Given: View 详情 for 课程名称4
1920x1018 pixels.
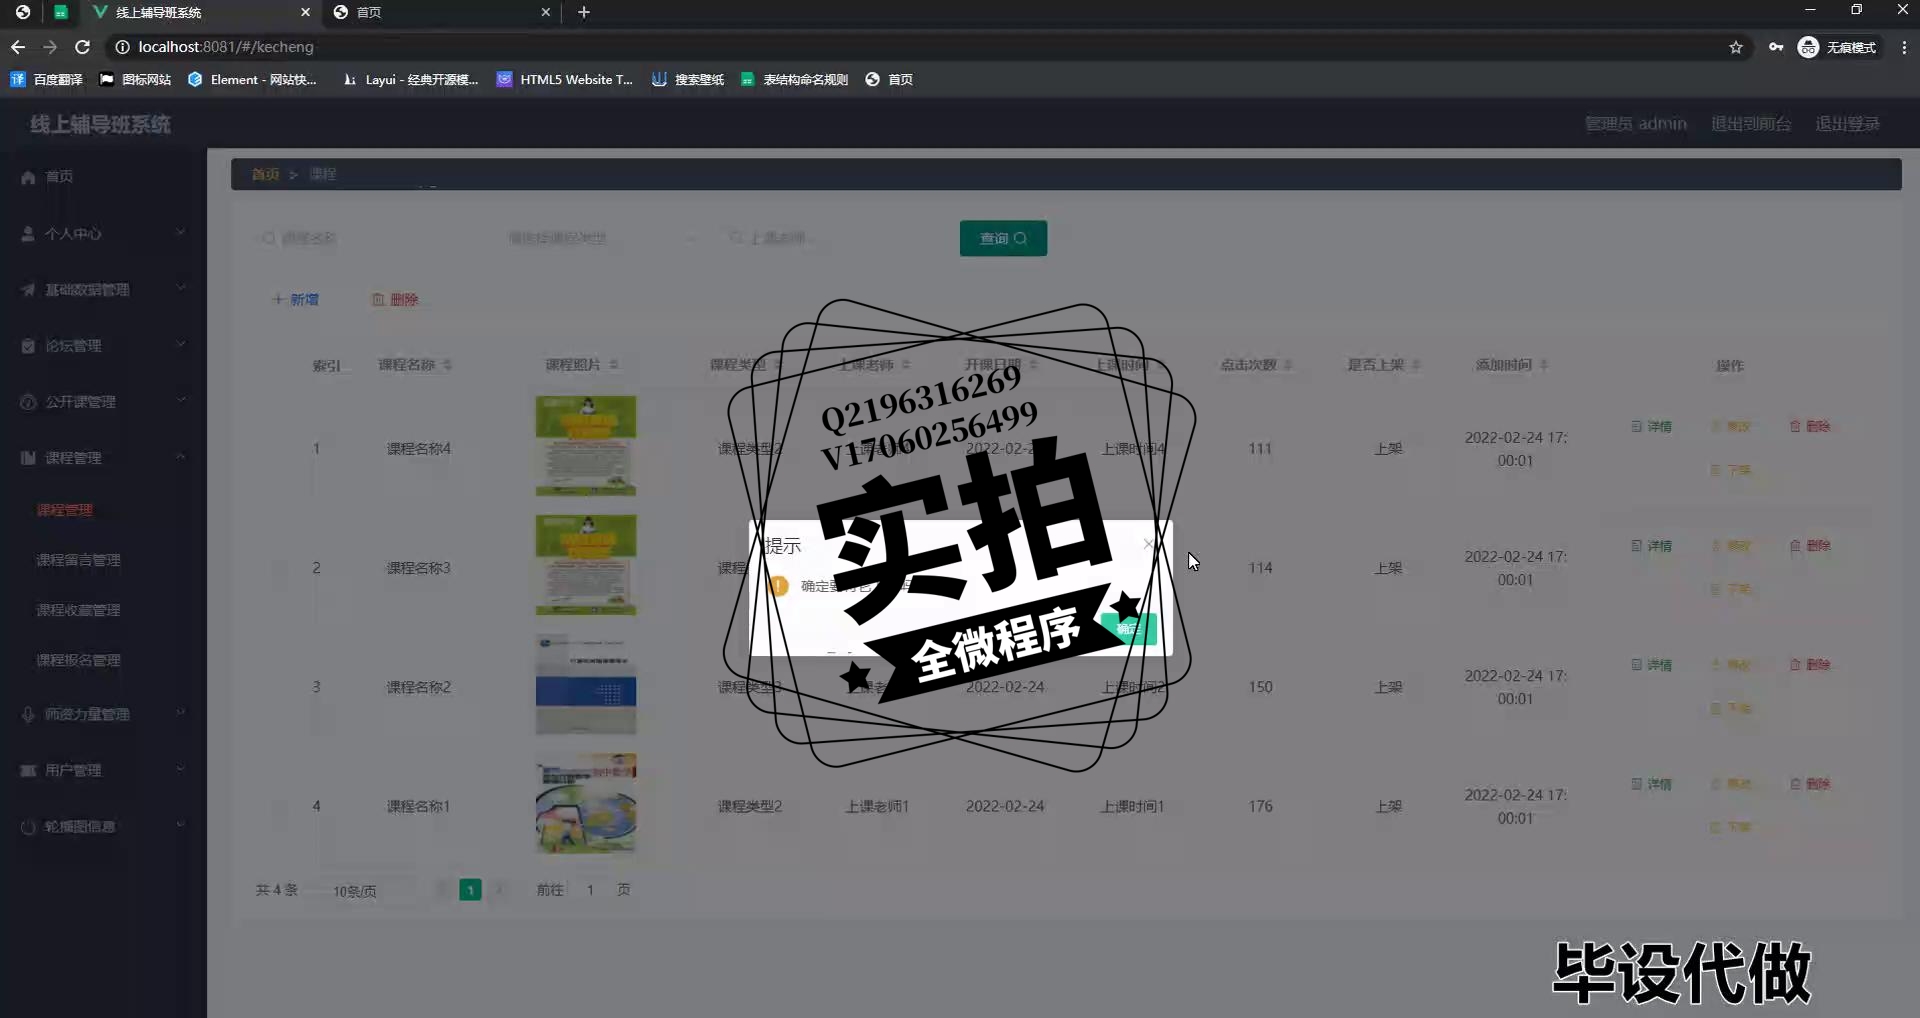Looking at the screenshot, I should tap(1652, 426).
